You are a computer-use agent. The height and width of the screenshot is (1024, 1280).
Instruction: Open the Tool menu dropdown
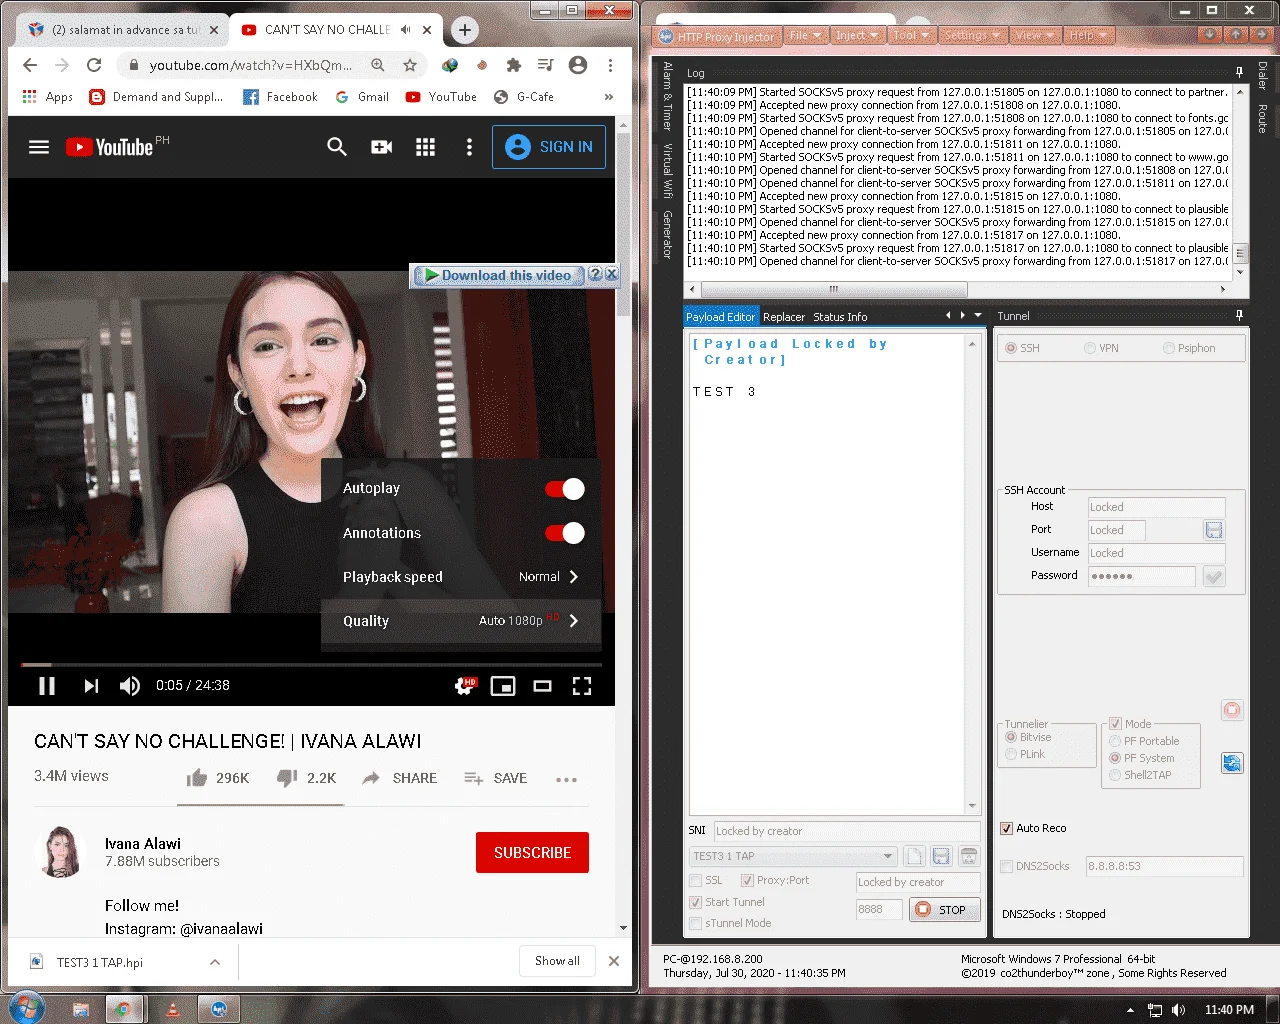(911, 36)
